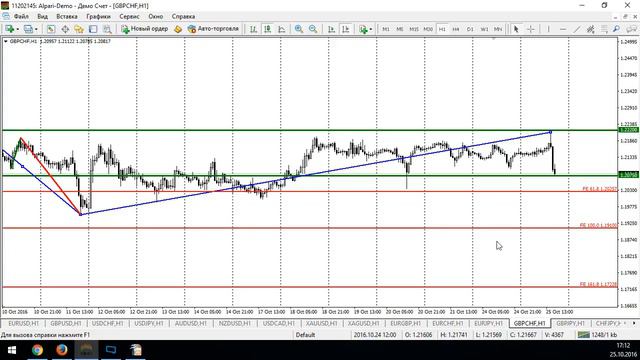The image size is (640, 360).
Task: Switch to the GBPJPY,H1 chart tab
Action: pyautogui.click(x=570, y=323)
